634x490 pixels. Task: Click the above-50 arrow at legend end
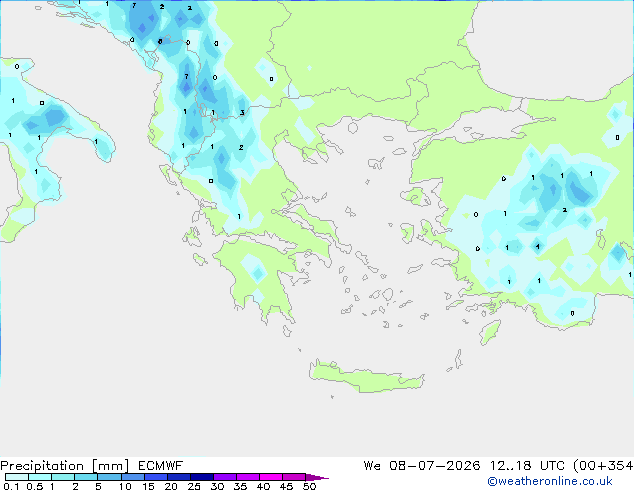(317, 477)
